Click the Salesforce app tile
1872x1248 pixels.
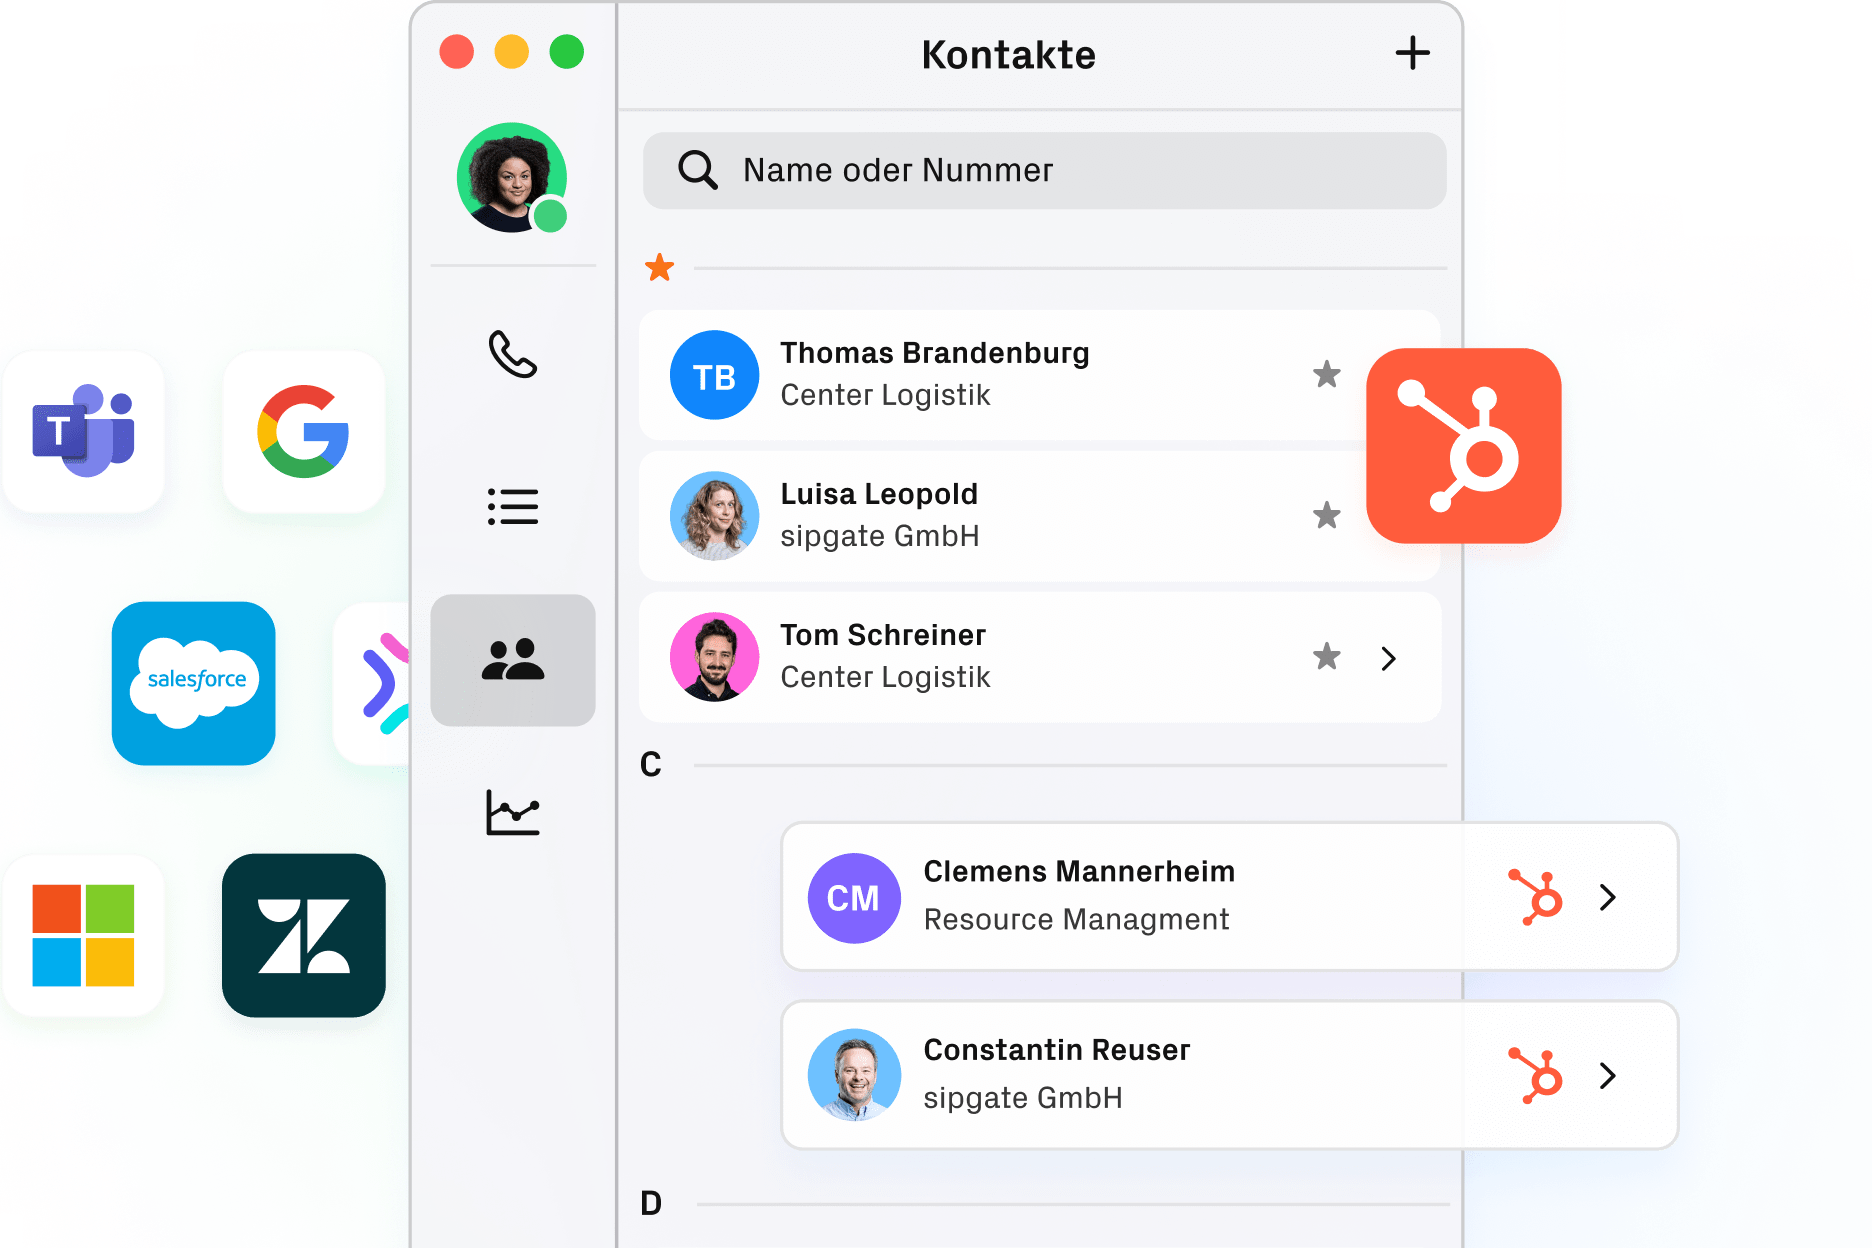(194, 683)
